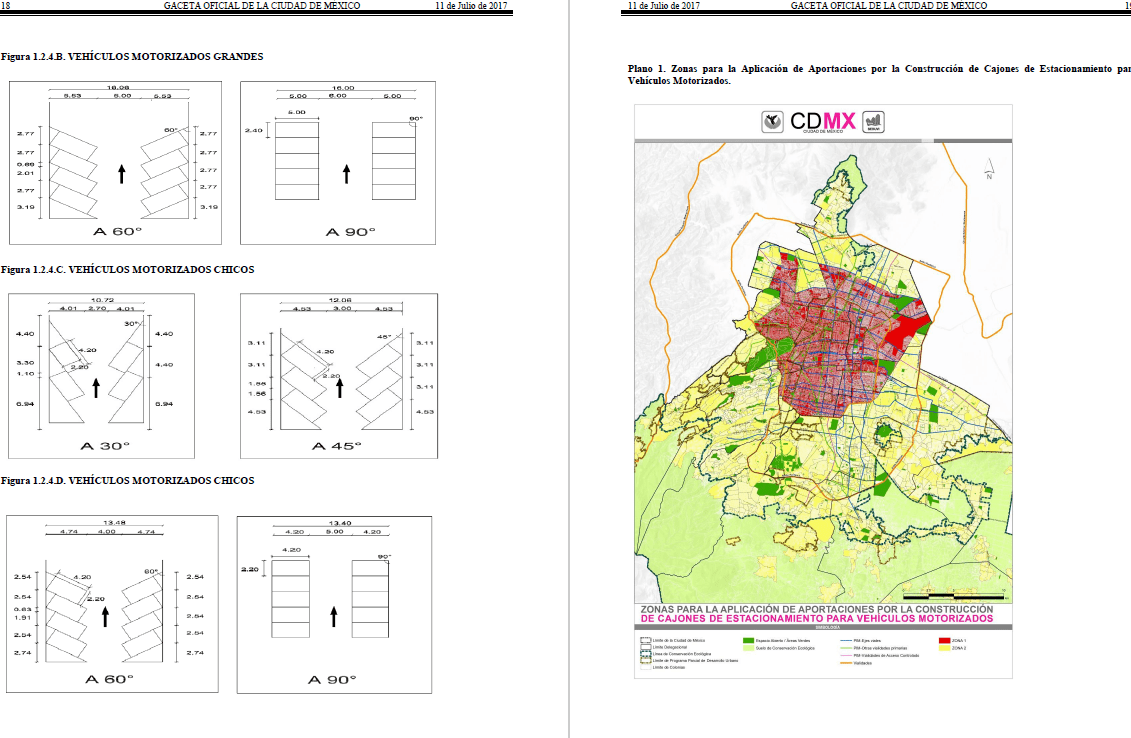Image resolution: width=1131 pixels, height=738 pixels.
Task: Click heading 'Figura 1.2.4.D. VEHÍCULOS MOTORIZADOS CHICOS'
Action: coord(128,480)
